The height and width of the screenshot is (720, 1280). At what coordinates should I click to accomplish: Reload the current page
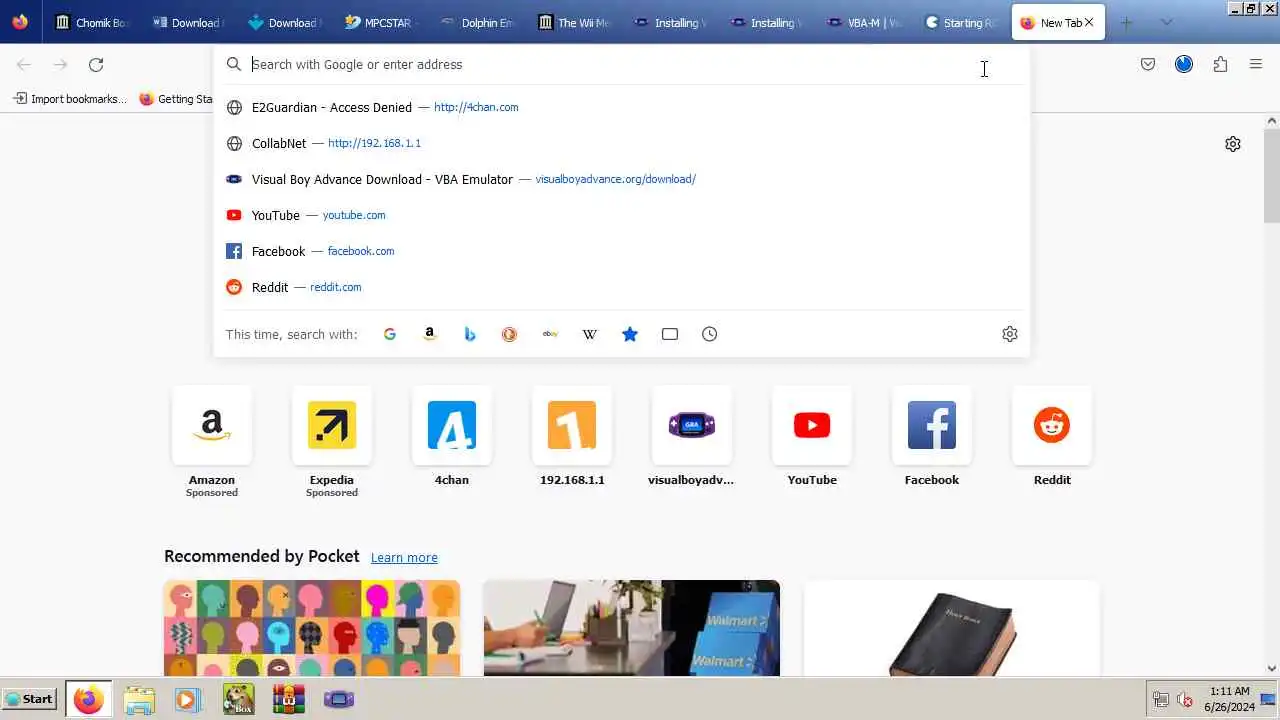(96, 65)
